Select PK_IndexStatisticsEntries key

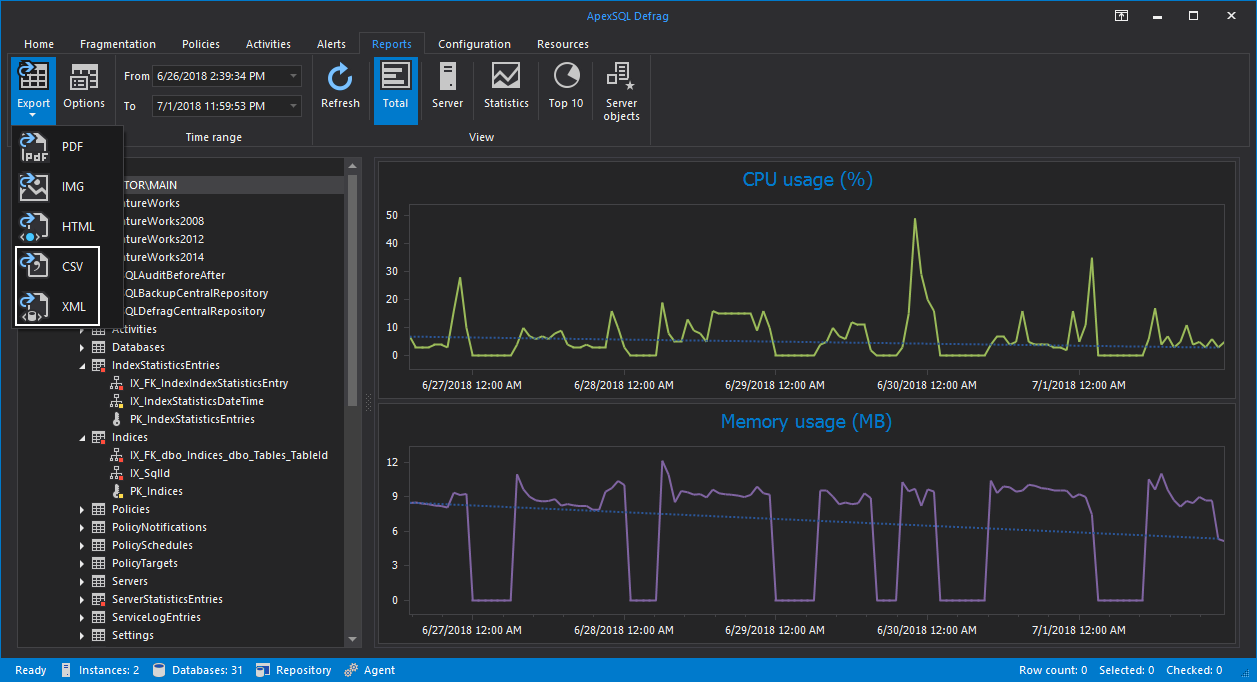[192, 419]
